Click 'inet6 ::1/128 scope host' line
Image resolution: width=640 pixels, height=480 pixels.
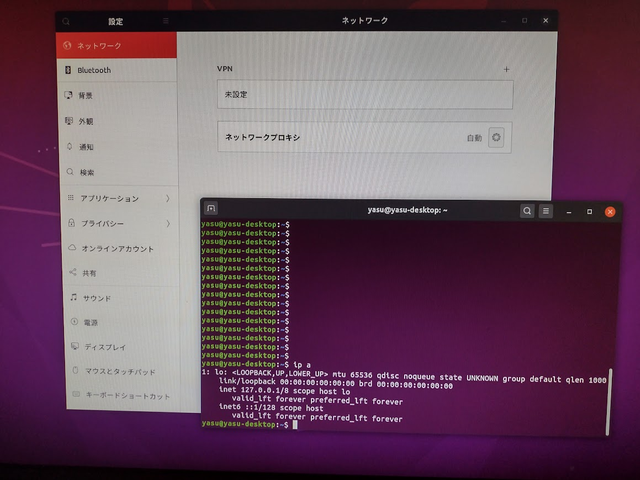click(271, 408)
